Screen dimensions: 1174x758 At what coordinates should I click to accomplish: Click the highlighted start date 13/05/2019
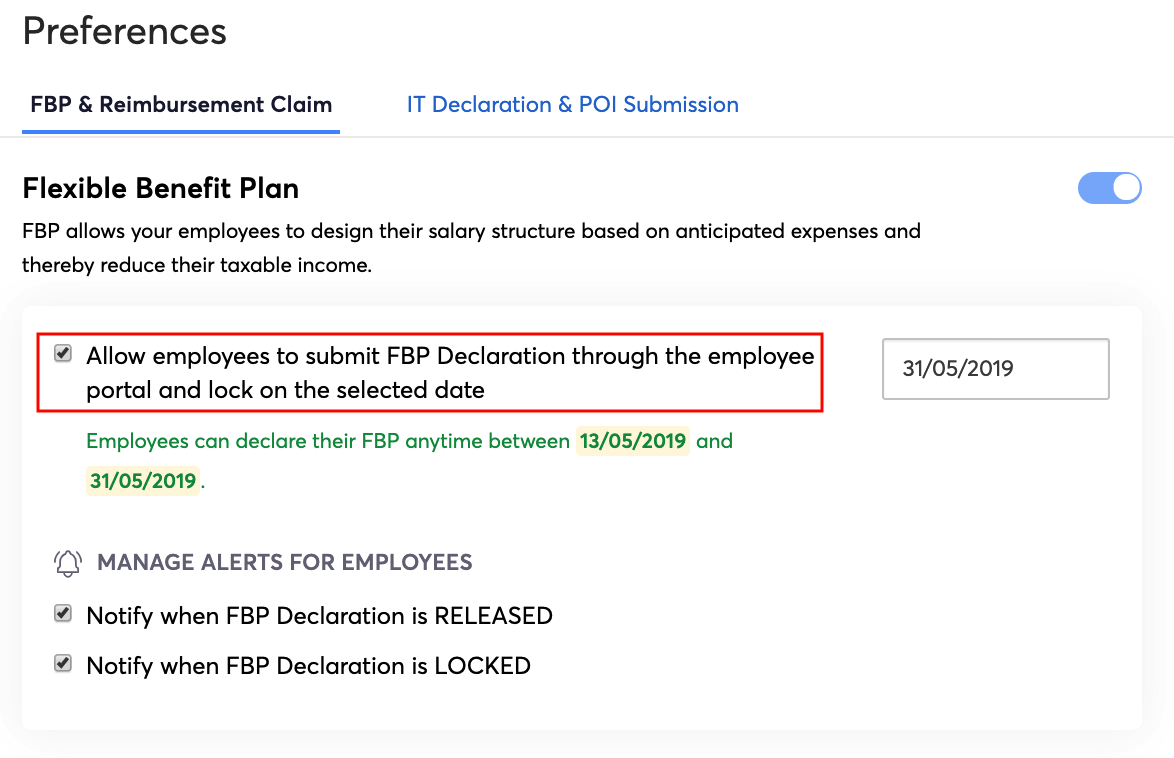(x=632, y=440)
